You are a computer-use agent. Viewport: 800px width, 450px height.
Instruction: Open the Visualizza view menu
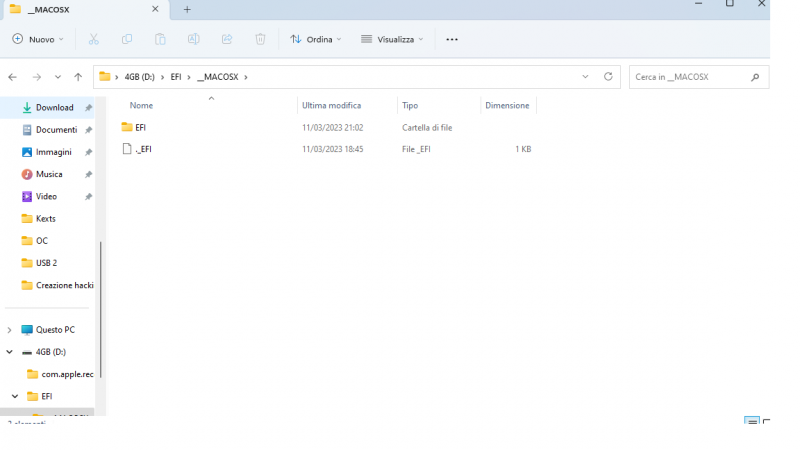pyautogui.click(x=392, y=39)
